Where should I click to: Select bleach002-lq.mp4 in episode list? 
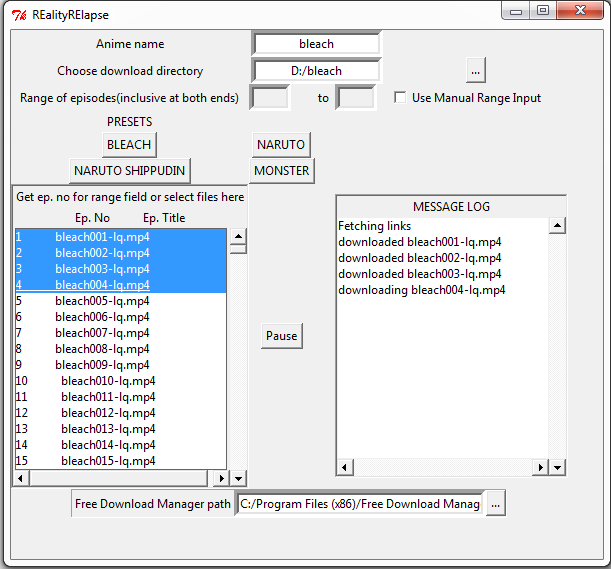coord(121,253)
